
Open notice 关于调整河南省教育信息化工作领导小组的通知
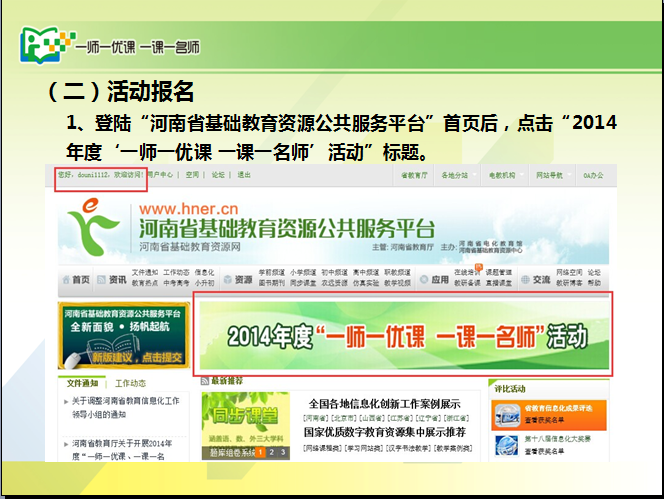pos(125,408)
